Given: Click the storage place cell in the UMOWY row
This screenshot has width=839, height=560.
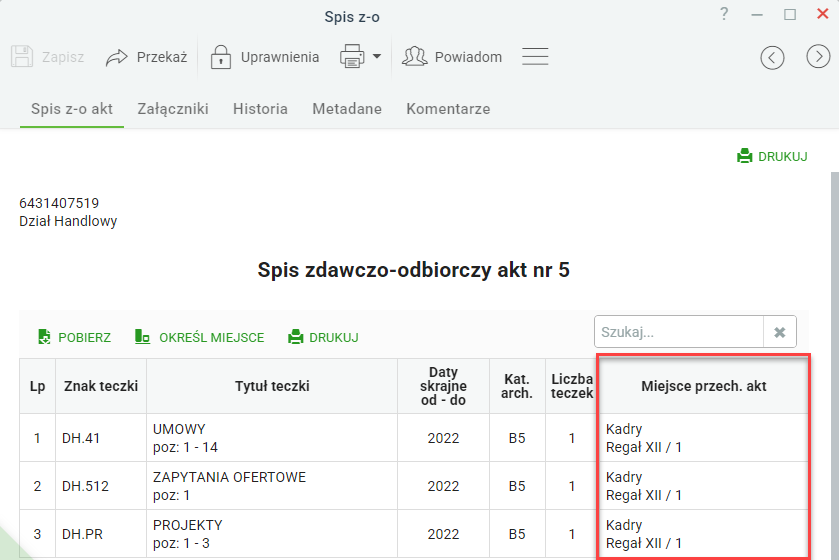Looking at the screenshot, I should [x=703, y=438].
